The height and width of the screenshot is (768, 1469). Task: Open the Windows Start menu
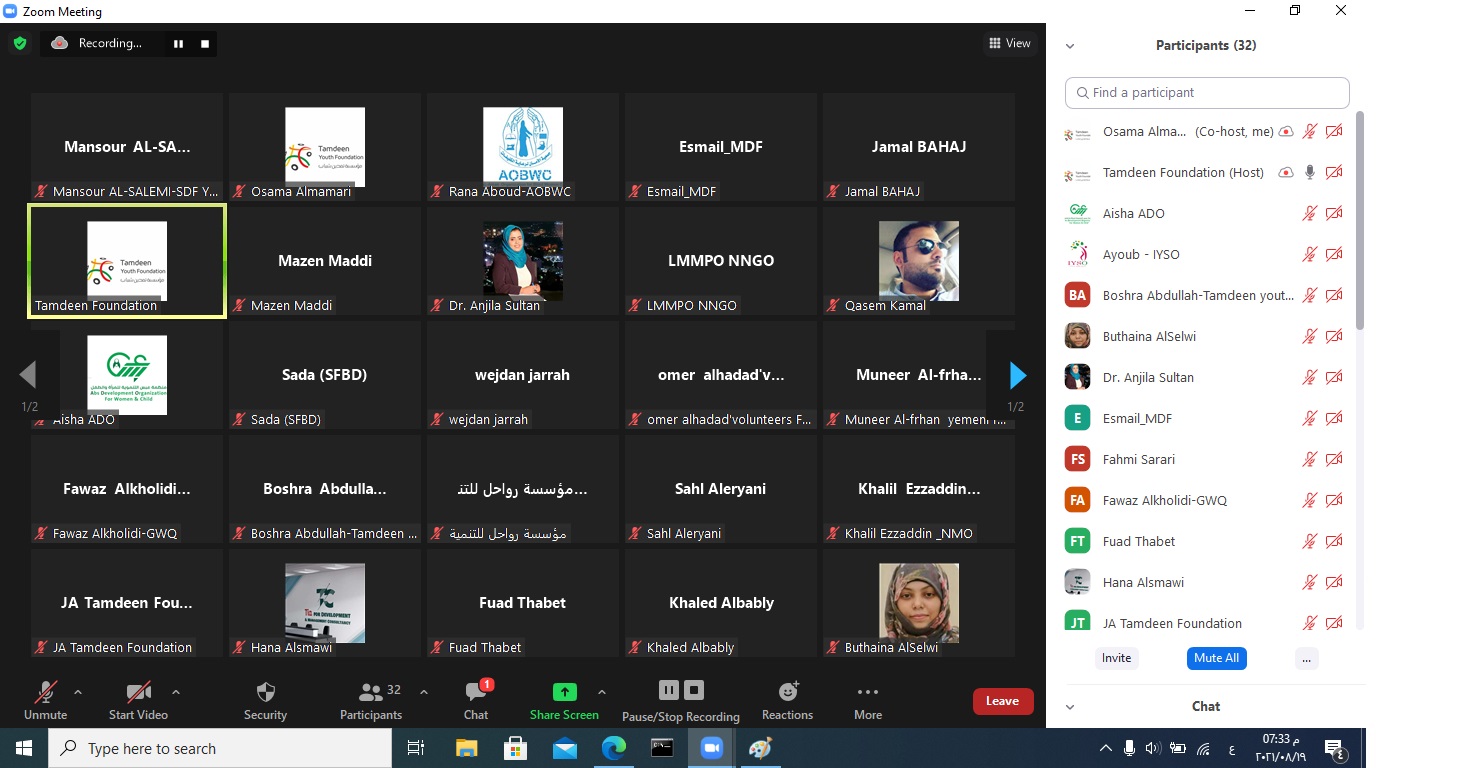(23, 748)
